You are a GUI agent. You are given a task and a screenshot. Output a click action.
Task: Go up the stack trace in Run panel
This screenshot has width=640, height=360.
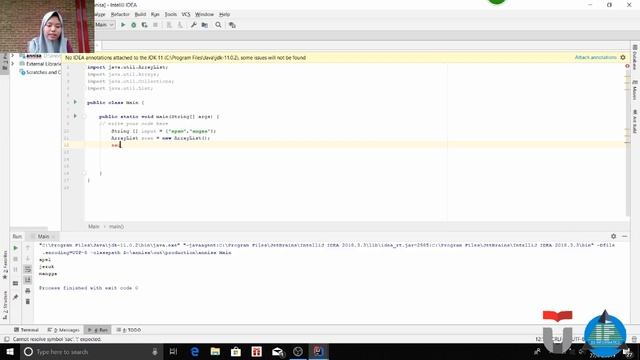pyautogui.click(x=28, y=248)
